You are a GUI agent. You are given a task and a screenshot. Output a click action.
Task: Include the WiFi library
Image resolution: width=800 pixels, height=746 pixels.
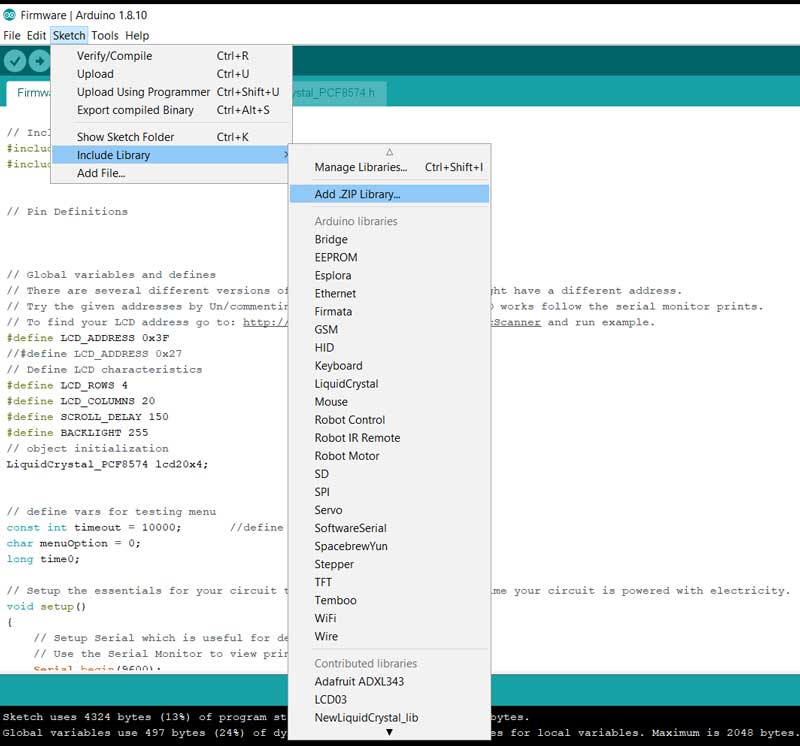(389, 618)
